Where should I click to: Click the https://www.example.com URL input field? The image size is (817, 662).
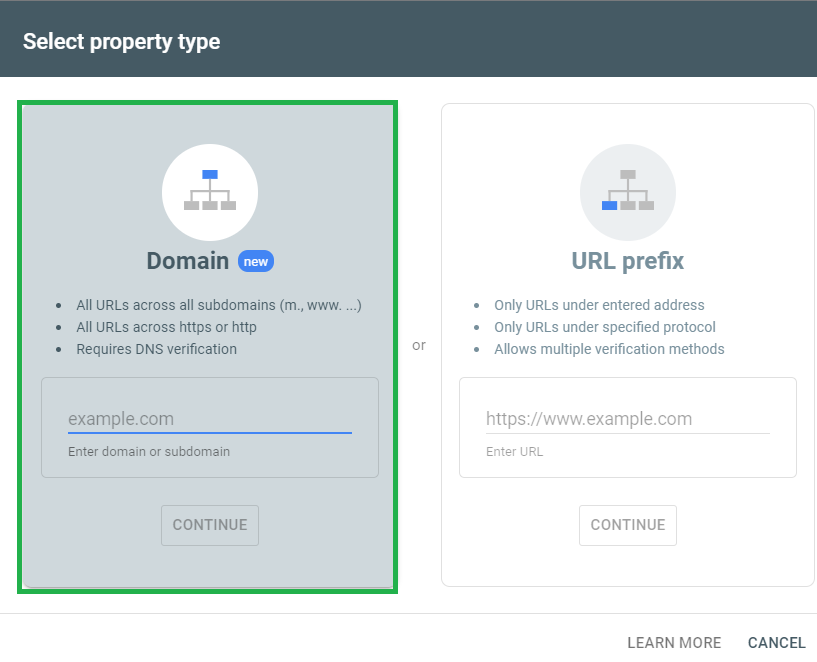(627, 418)
